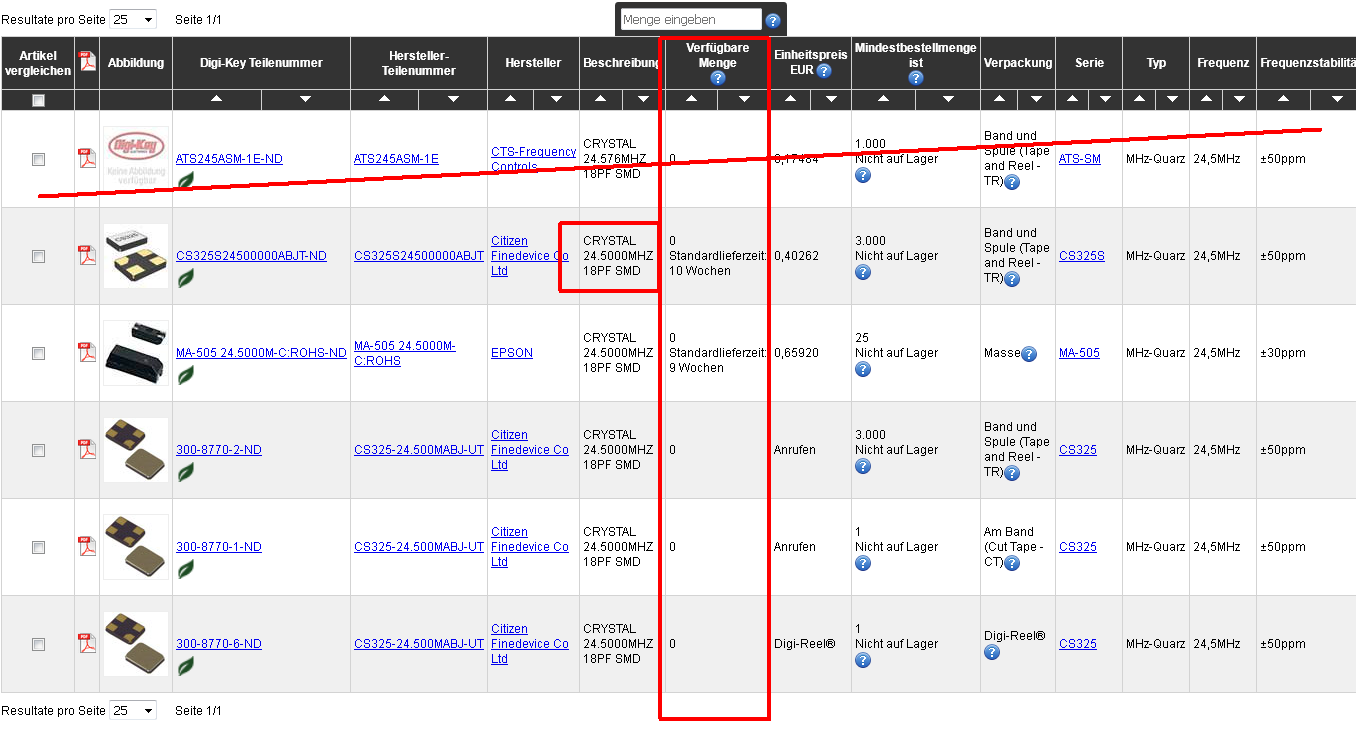Open EPSON manufacturer link
Viewport: 1356px width, 729px height.
(512, 353)
